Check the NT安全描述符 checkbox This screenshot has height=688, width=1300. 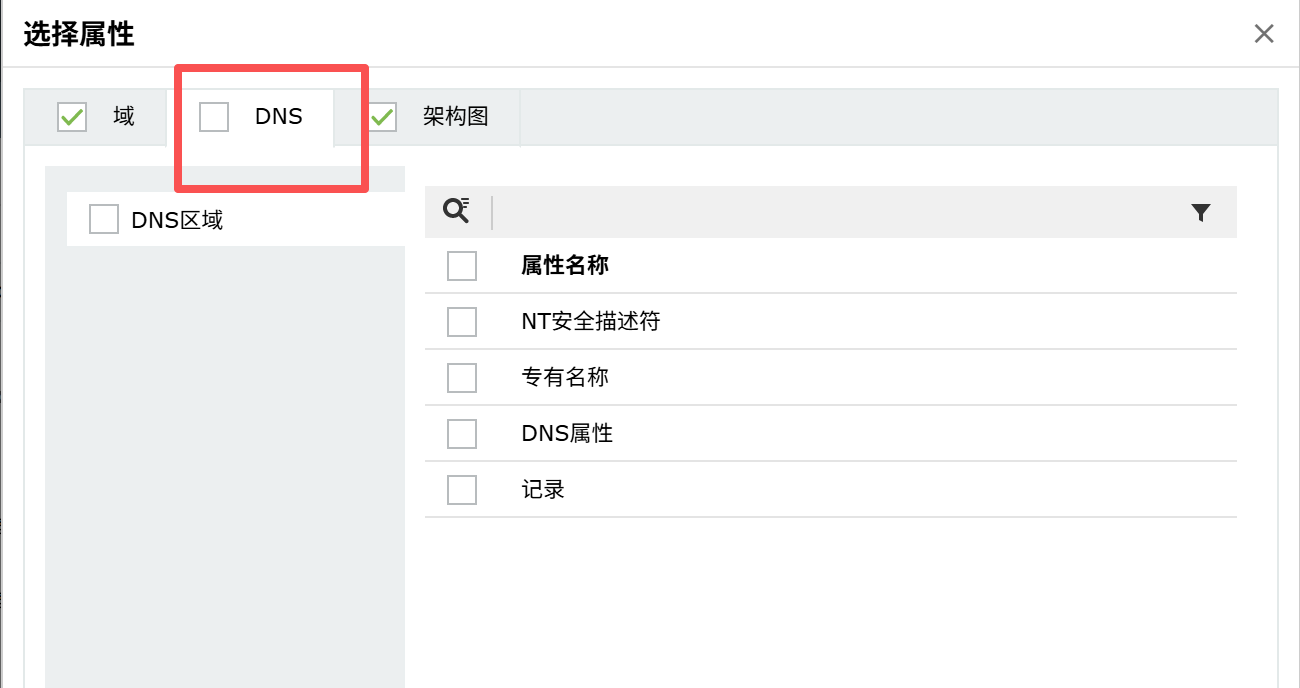pos(462,322)
